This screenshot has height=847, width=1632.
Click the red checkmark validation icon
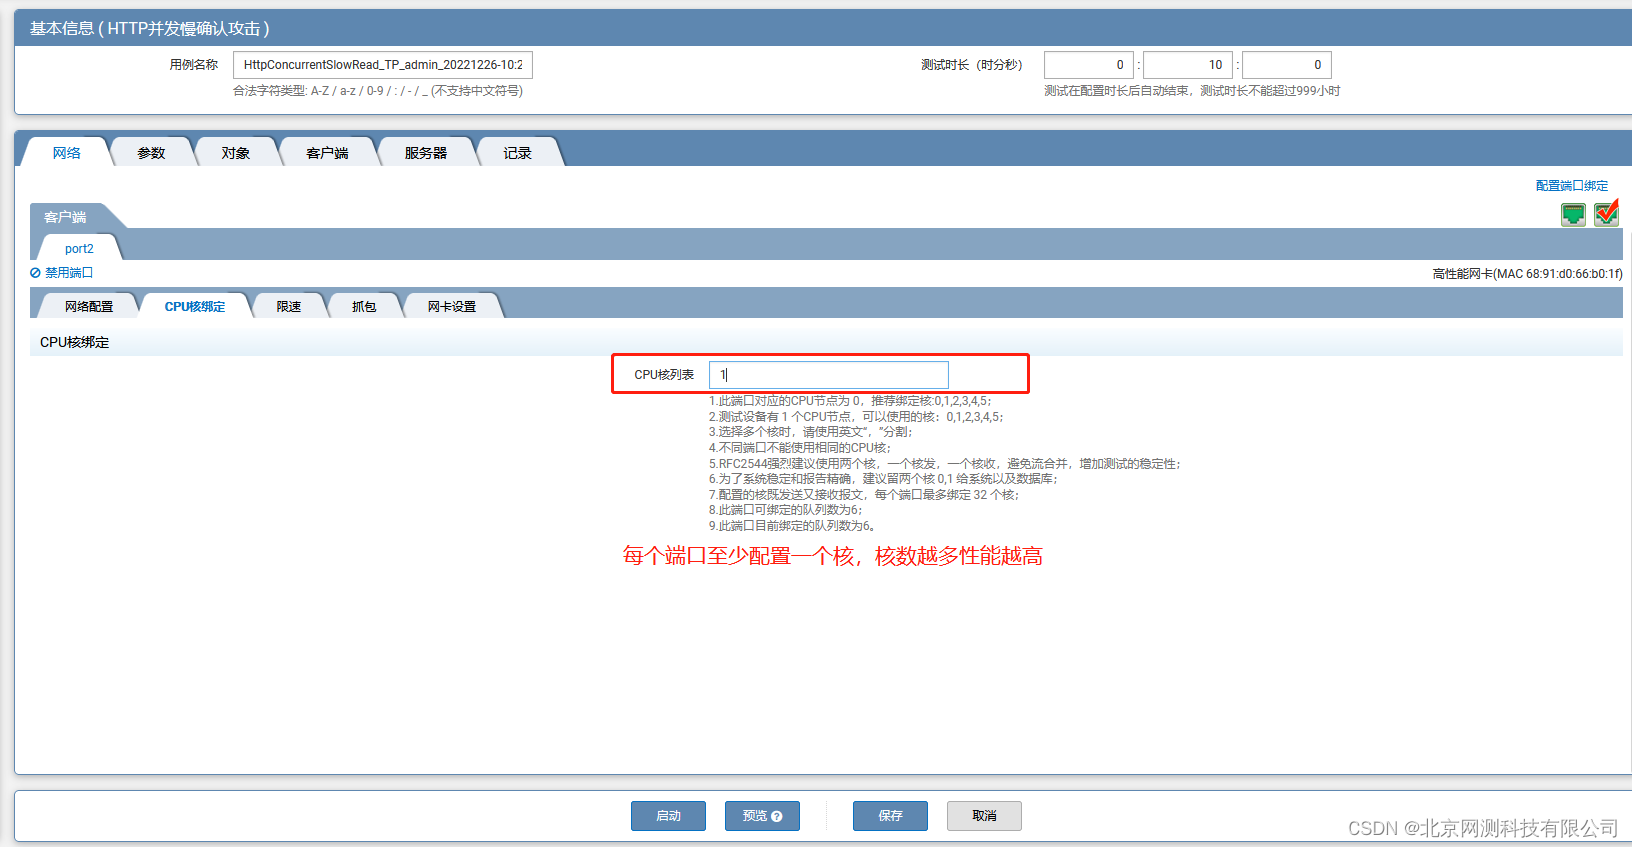[x=1607, y=213]
